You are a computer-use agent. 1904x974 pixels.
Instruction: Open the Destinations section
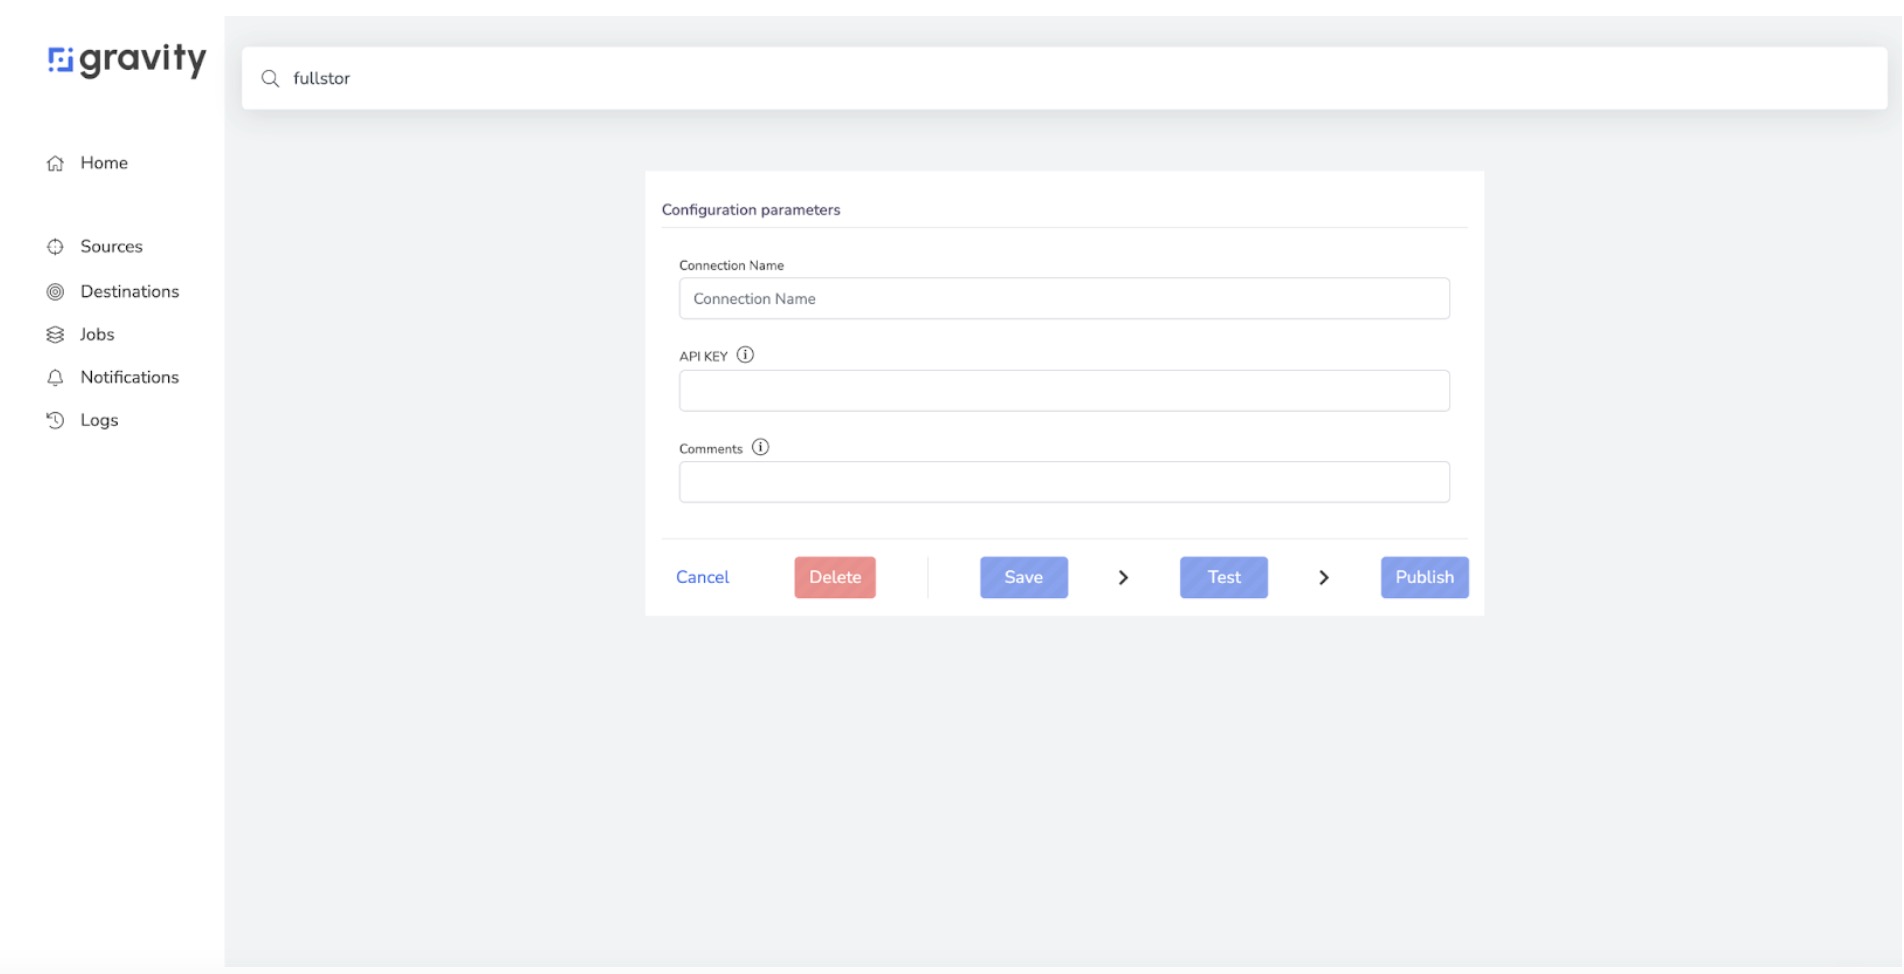pos(130,291)
